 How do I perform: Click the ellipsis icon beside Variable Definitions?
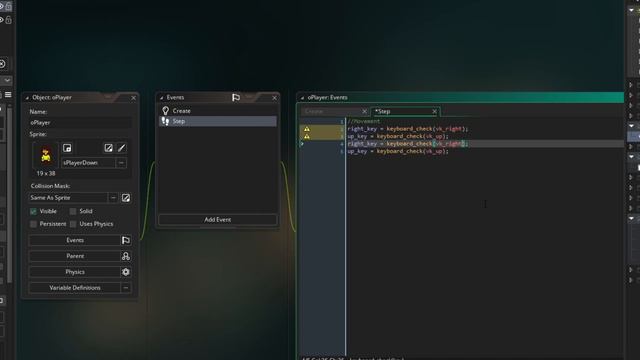click(126, 288)
